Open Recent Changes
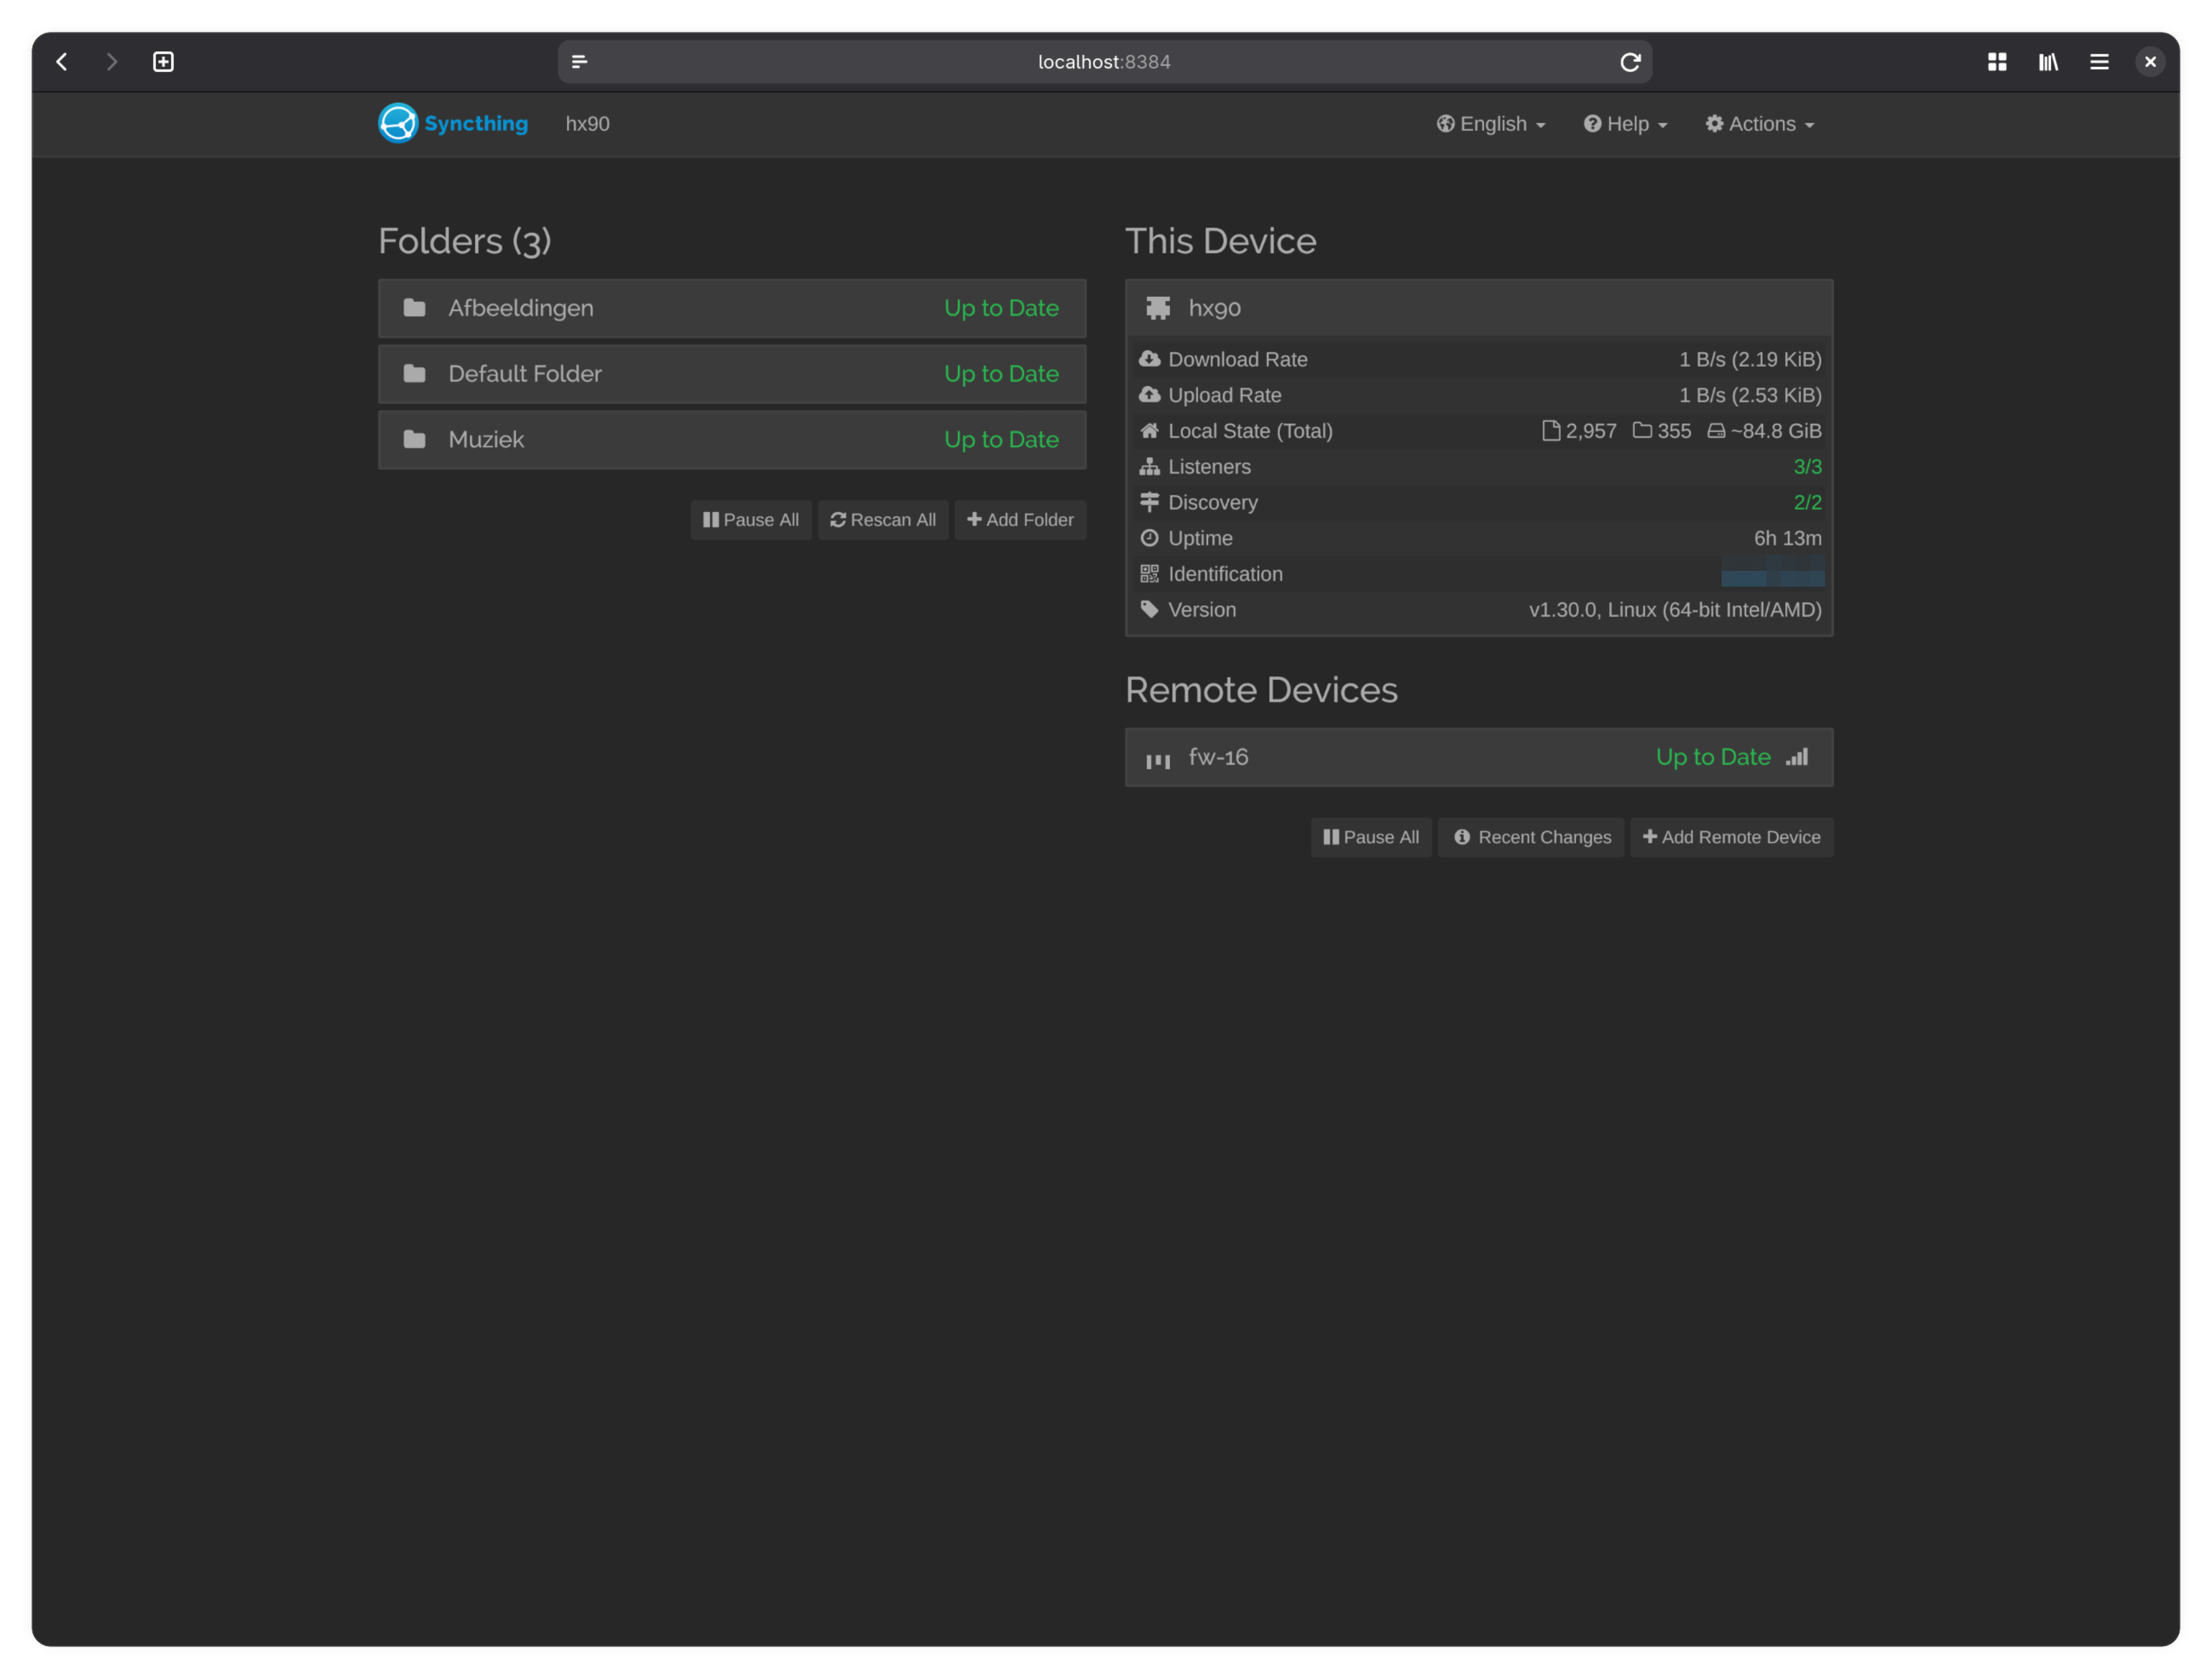Screen dimensions: 2212x1678 (x=1531, y=837)
